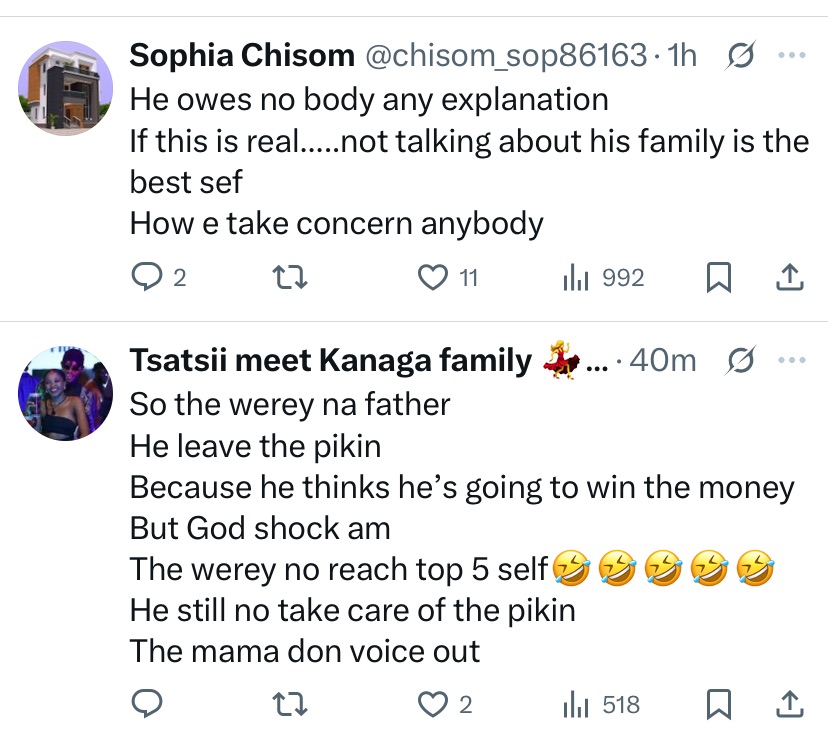Bookmark the Tsatsii tweet
Image resolution: width=828 pixels, height=748 pixels.
pos(717,705)
